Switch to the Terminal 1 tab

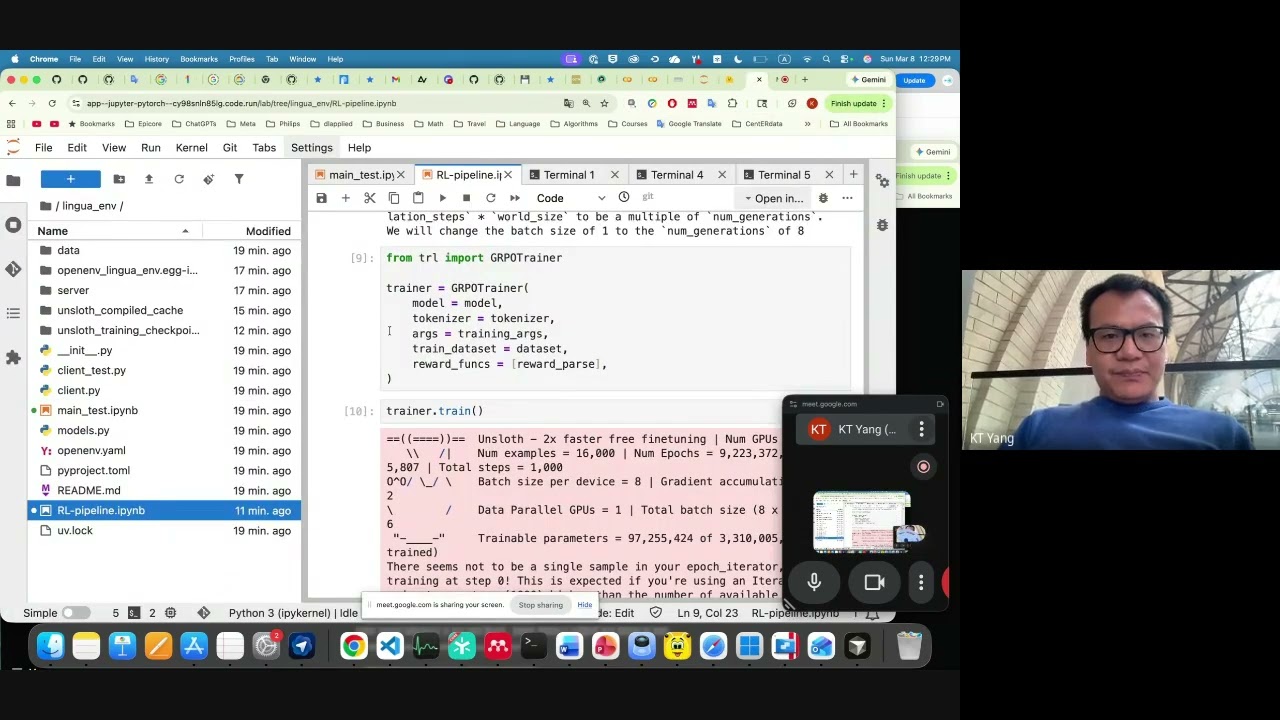pos(568,175)
